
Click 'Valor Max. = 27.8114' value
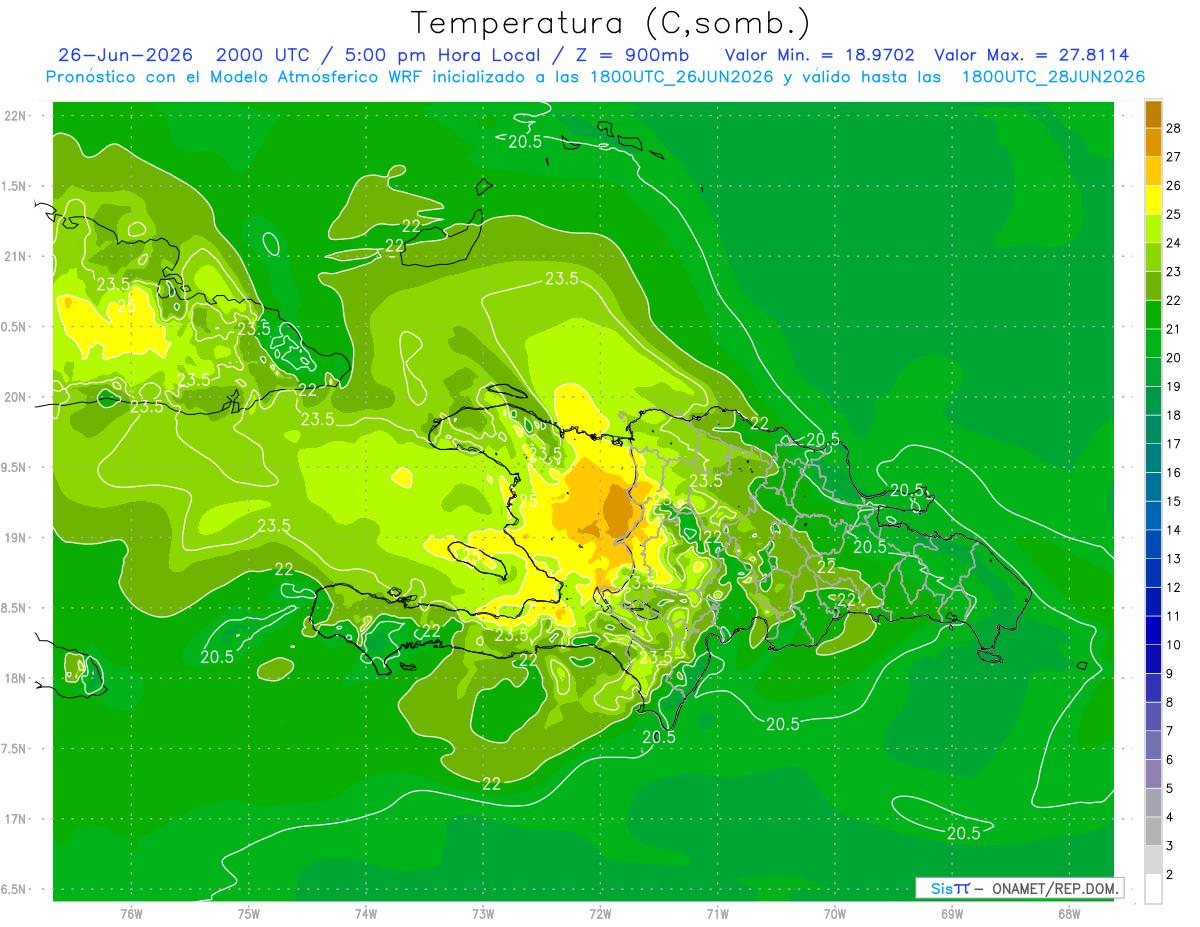tap(1032, 55)
